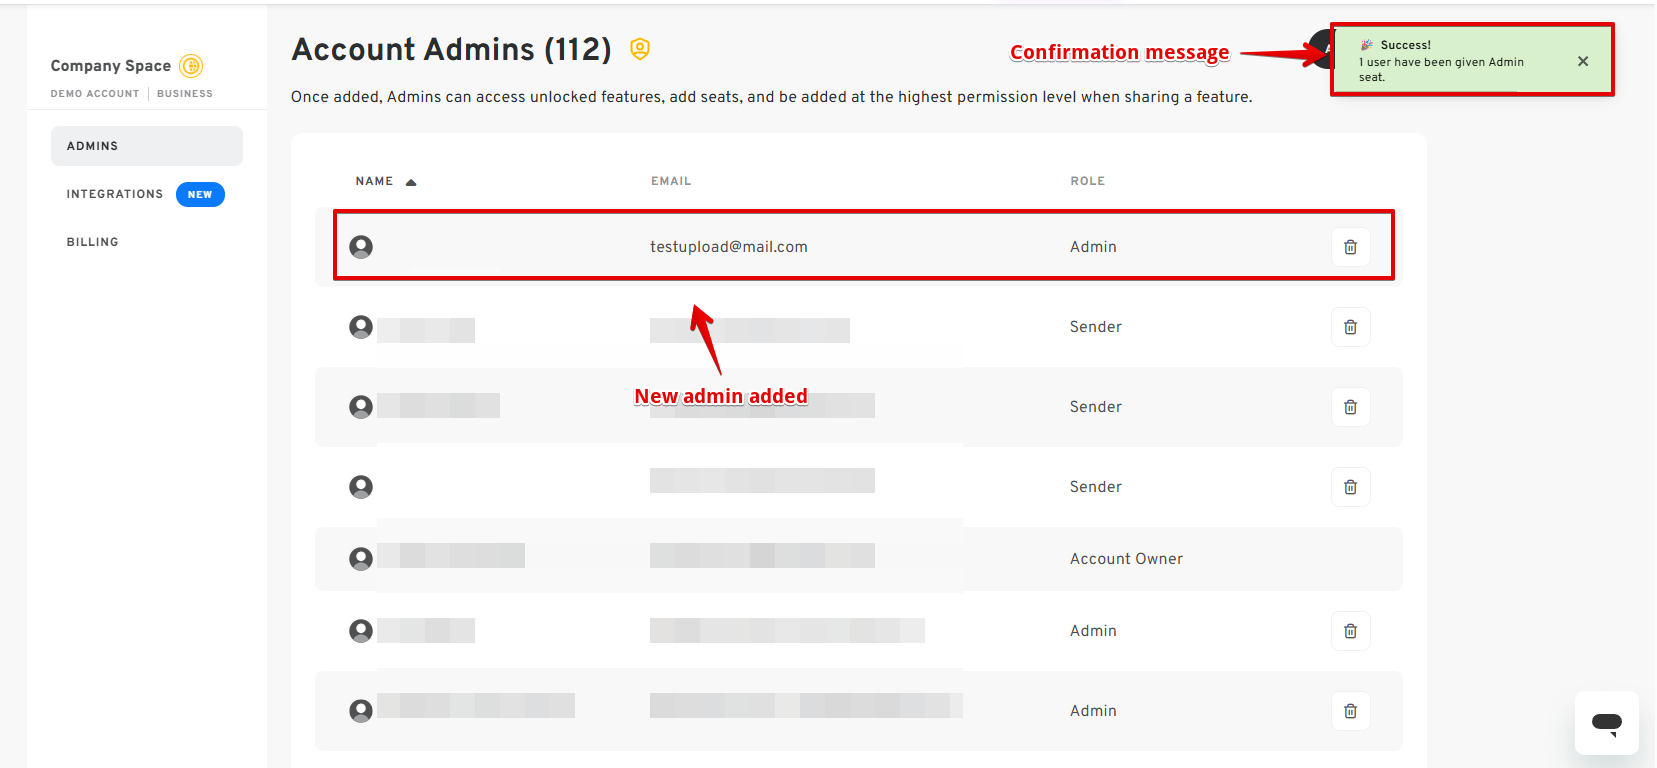Click the NEW badge beside Integrations
Viewport: 1657px width, 768px height.
200,195
